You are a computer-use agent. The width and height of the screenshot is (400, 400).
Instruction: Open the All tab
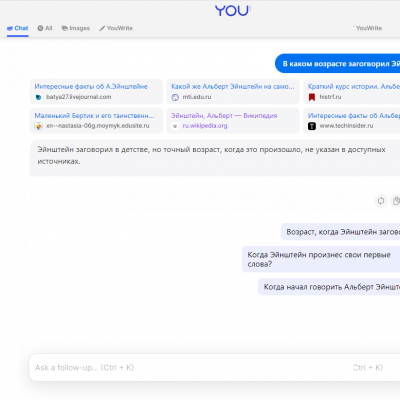pos(45,28)
